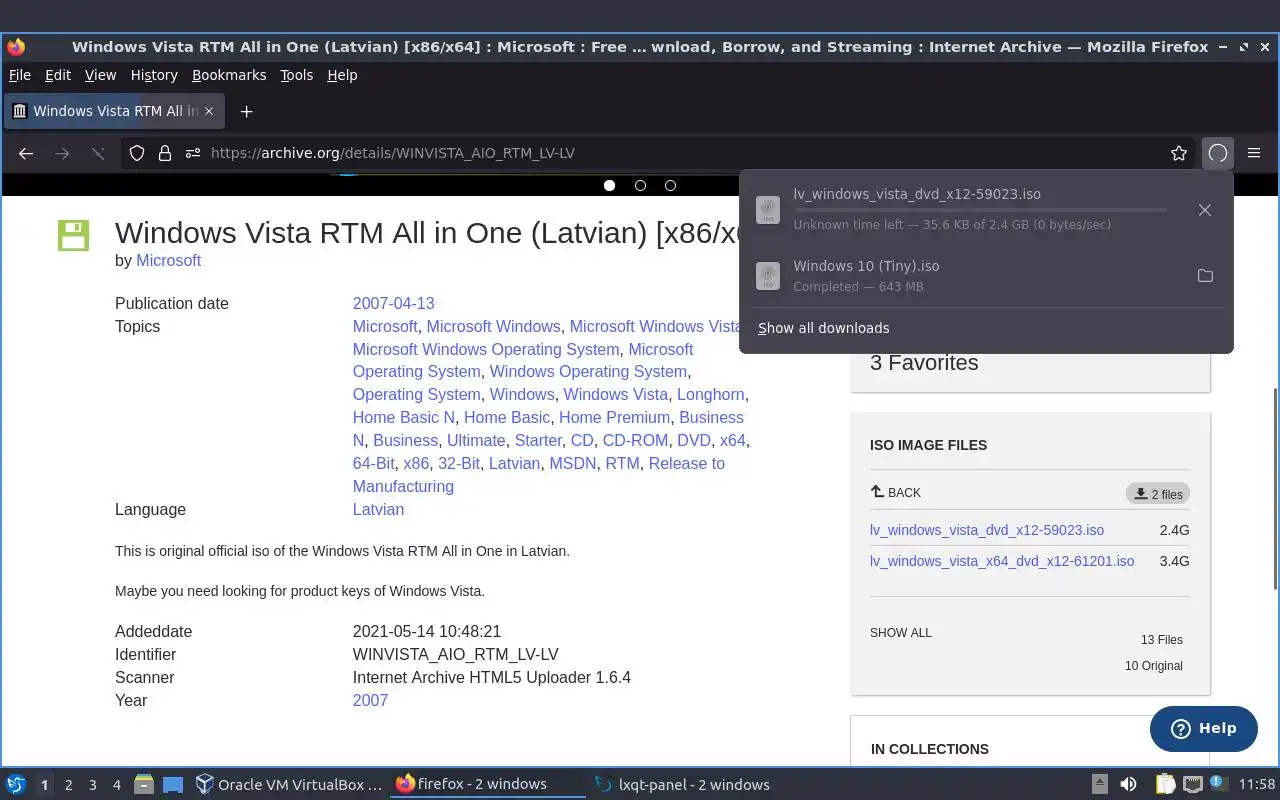Click the 11:58 panel clock
Screen dimensions: 1280x800
[x=1257, y=785]
